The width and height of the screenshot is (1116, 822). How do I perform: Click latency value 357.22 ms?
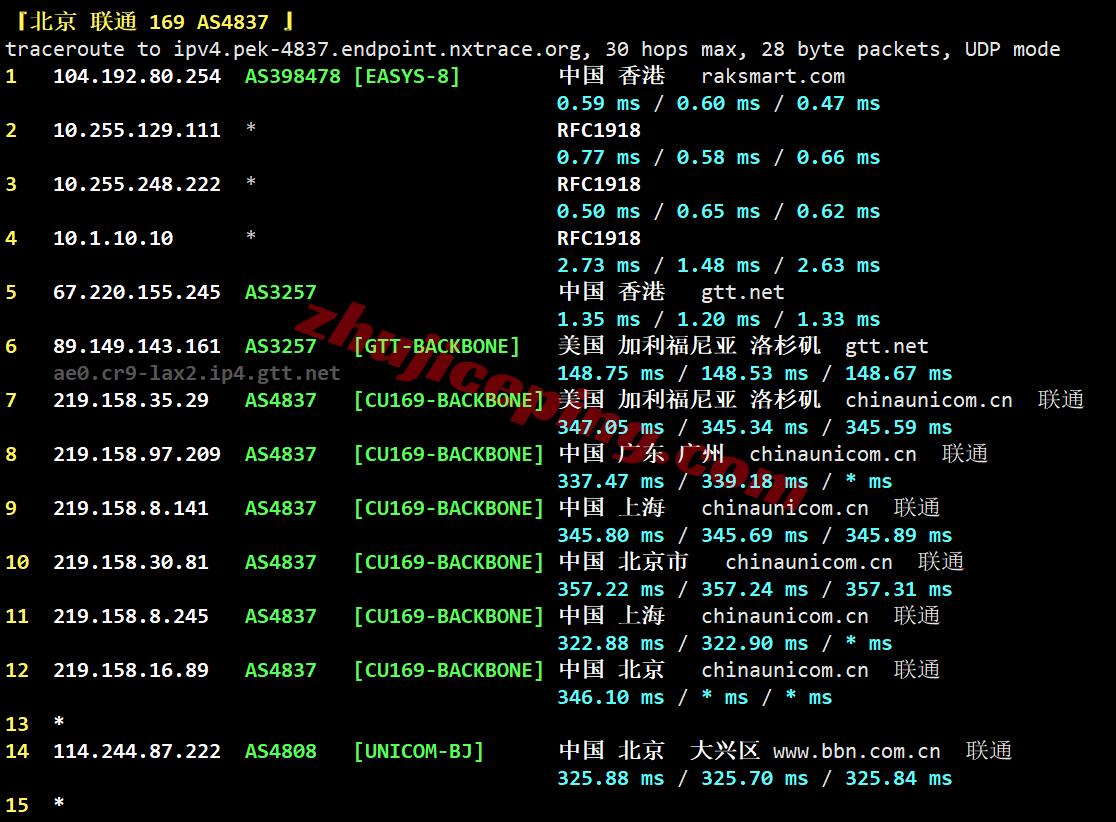(x=611, y=590)
